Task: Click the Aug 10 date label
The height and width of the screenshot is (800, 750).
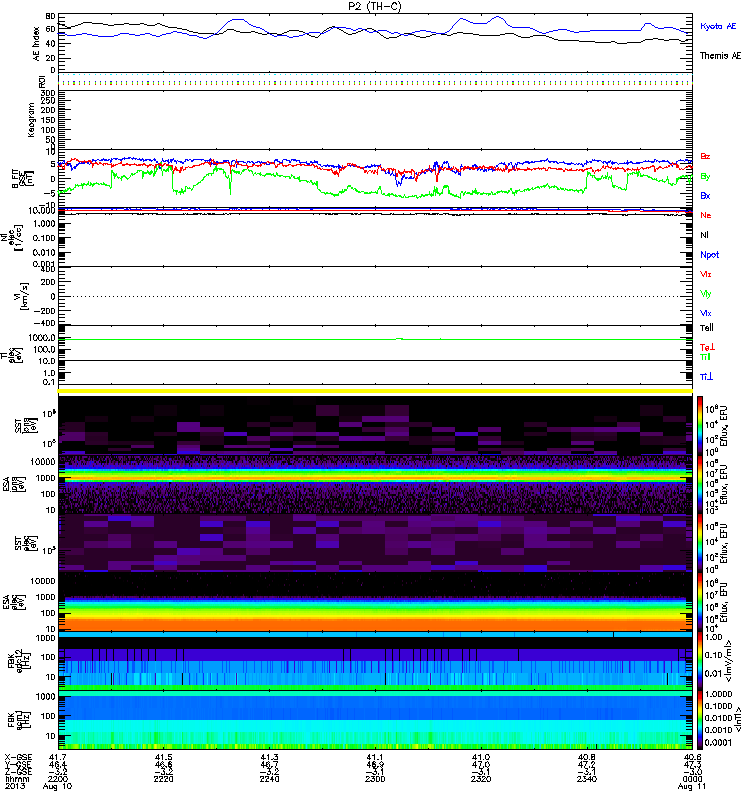Action: click(57, 787)
